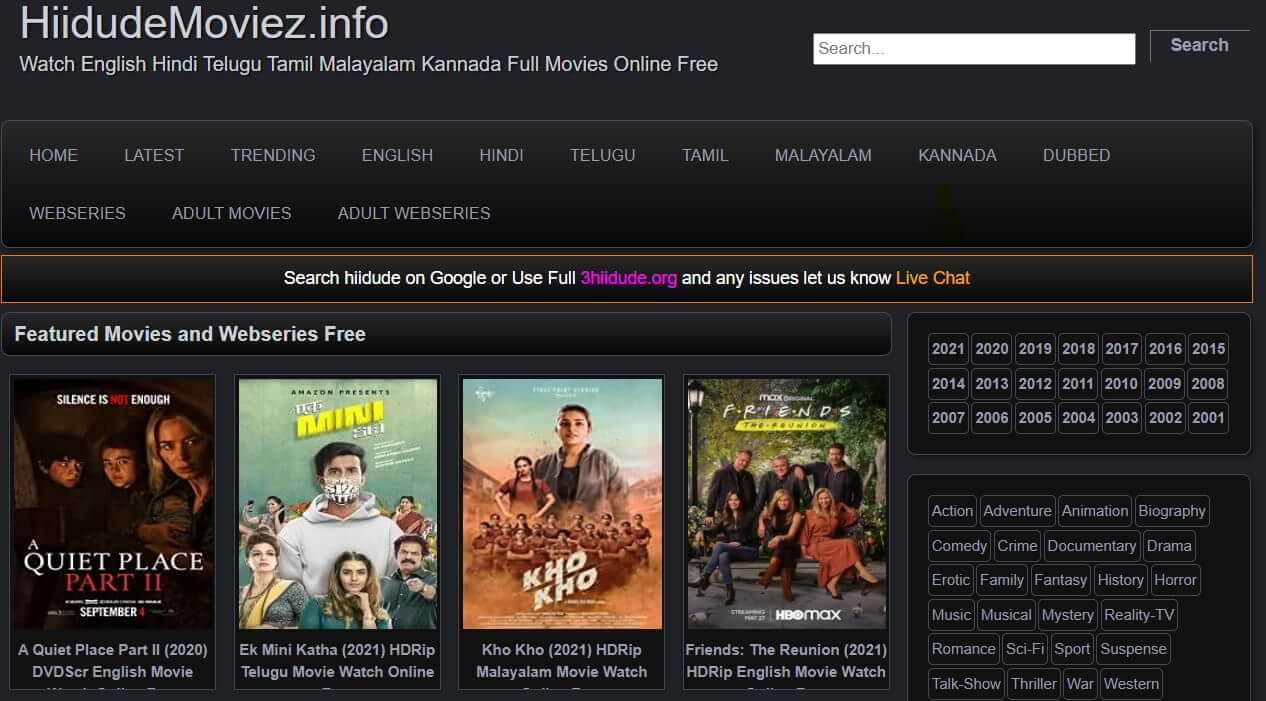Open the Comedy genre

pos(959,546)
